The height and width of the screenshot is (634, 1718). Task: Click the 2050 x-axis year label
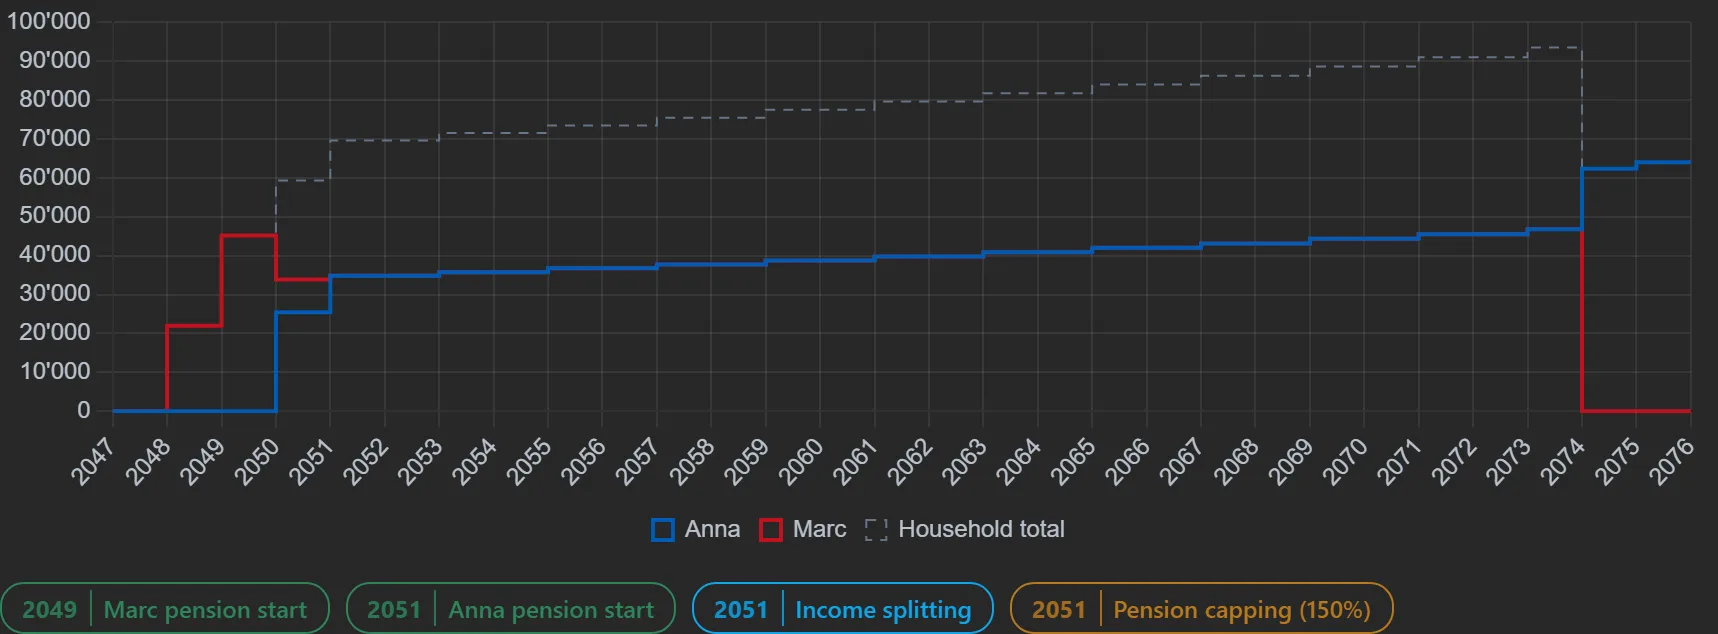[x=256, y=461]
